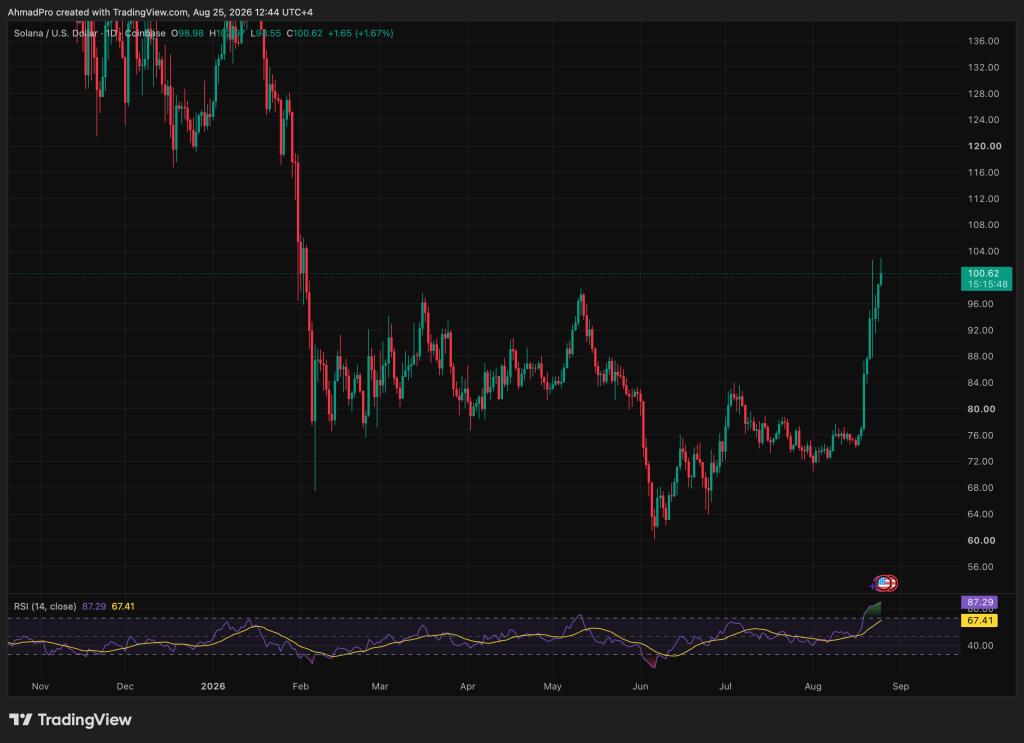Open the RSI (14, close) indicator legend
The height and width of the screenshot is (743, 1024).
tap(45, 607)
